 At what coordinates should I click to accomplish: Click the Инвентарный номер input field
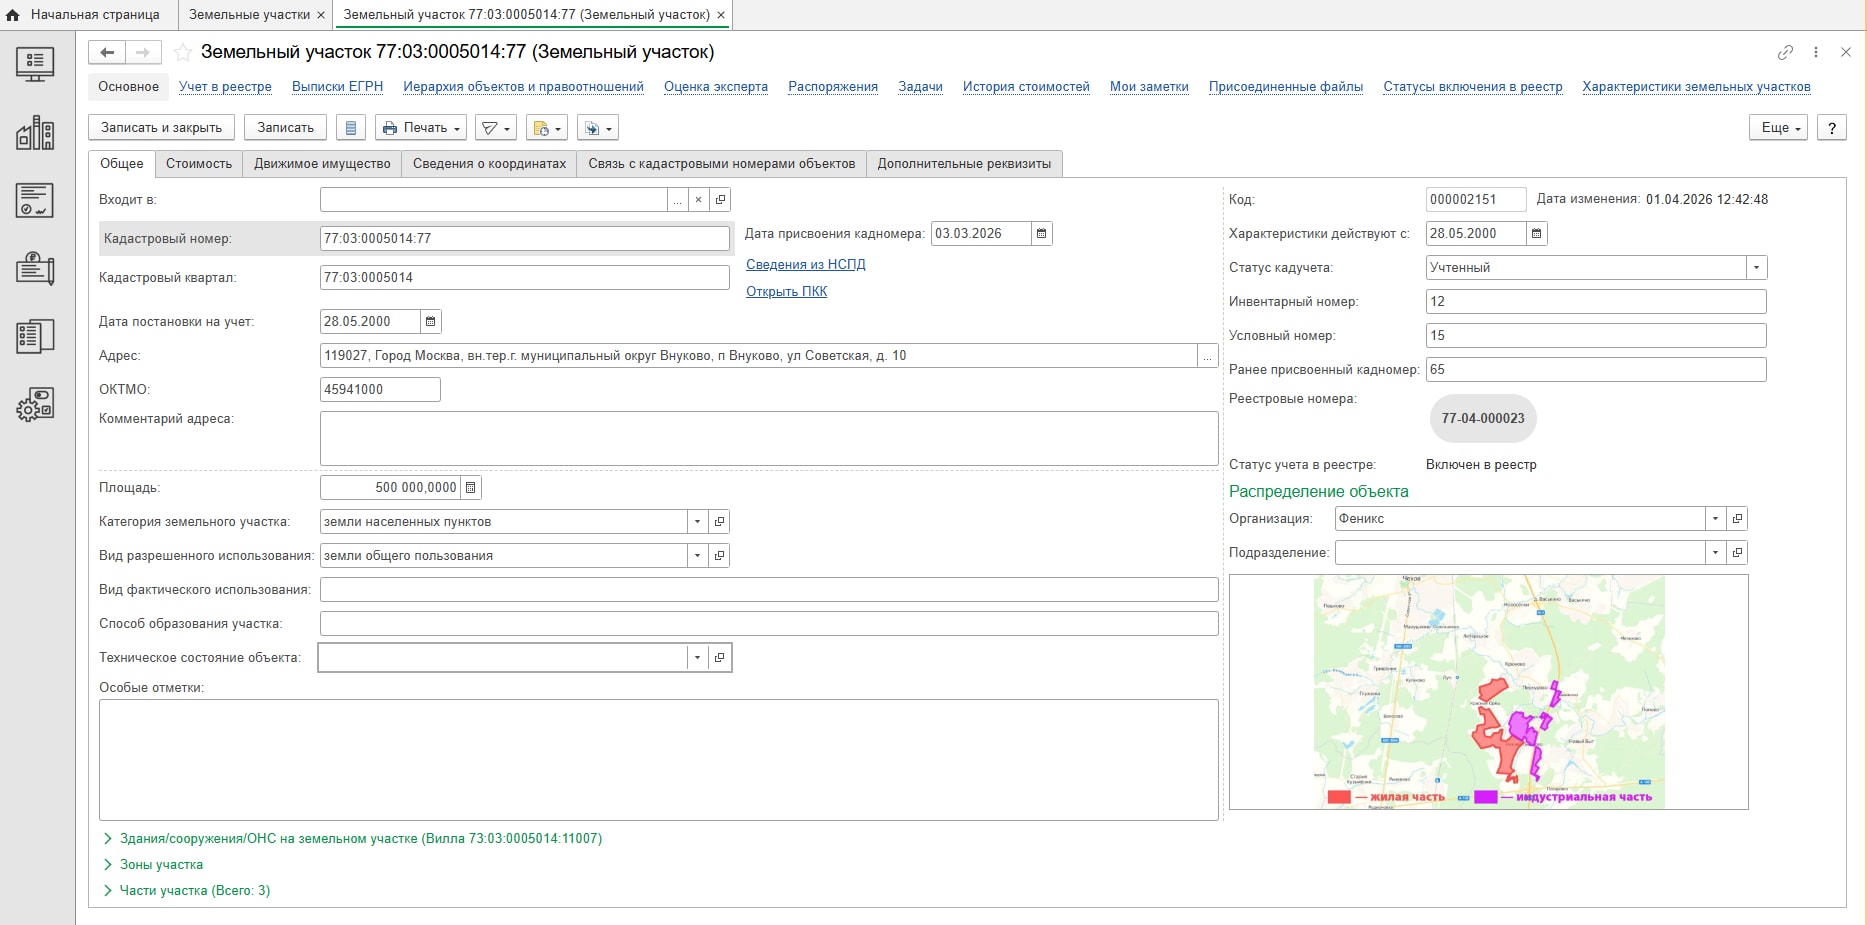[1596, 302]
